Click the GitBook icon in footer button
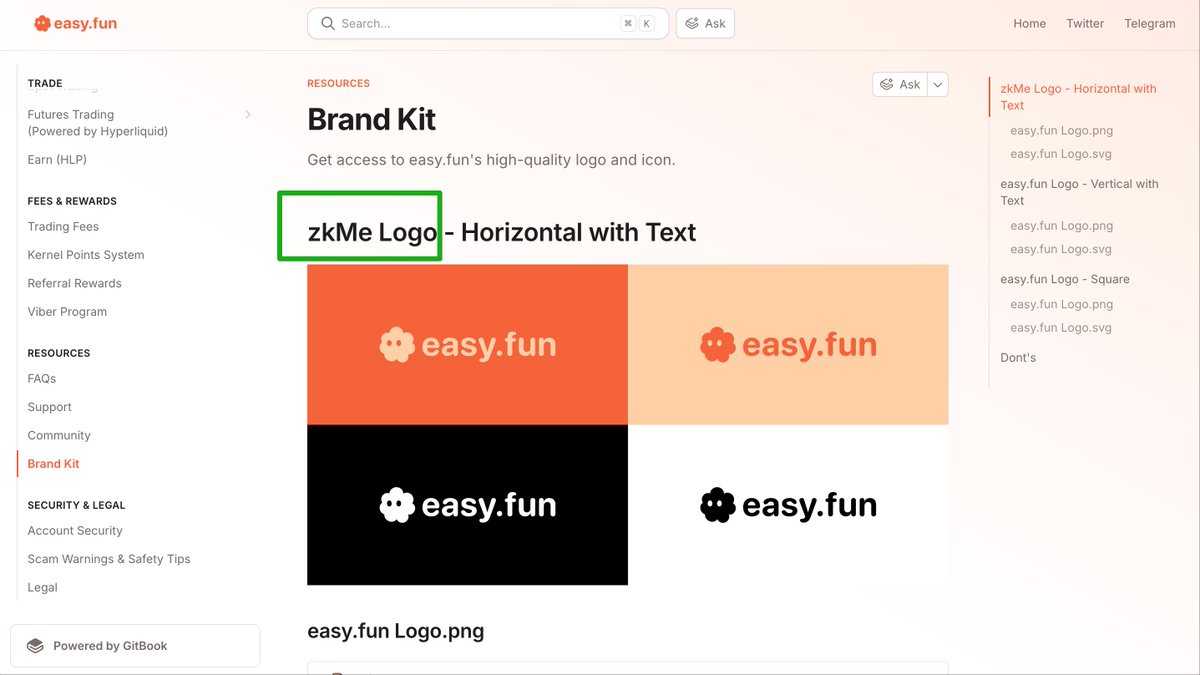 pos(35,646)
